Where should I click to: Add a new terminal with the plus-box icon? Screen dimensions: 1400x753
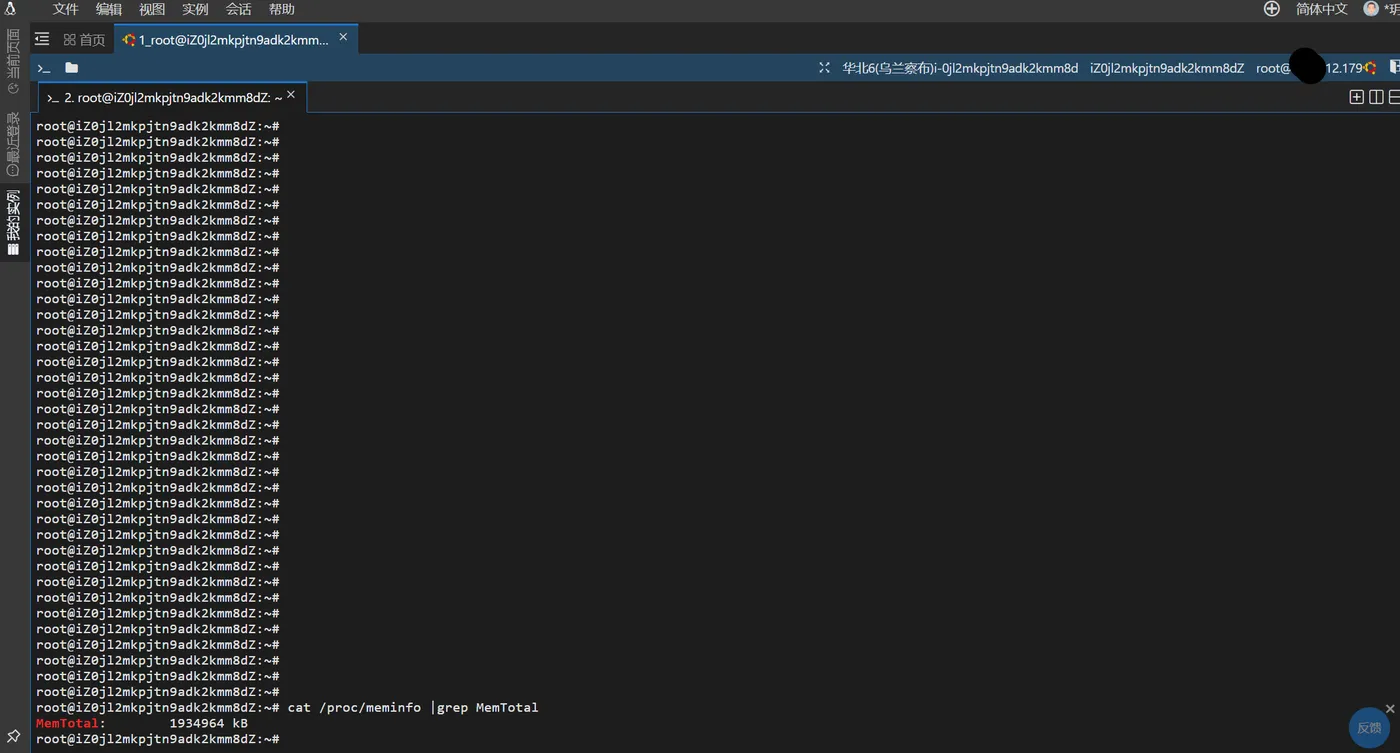point(1356,97)
